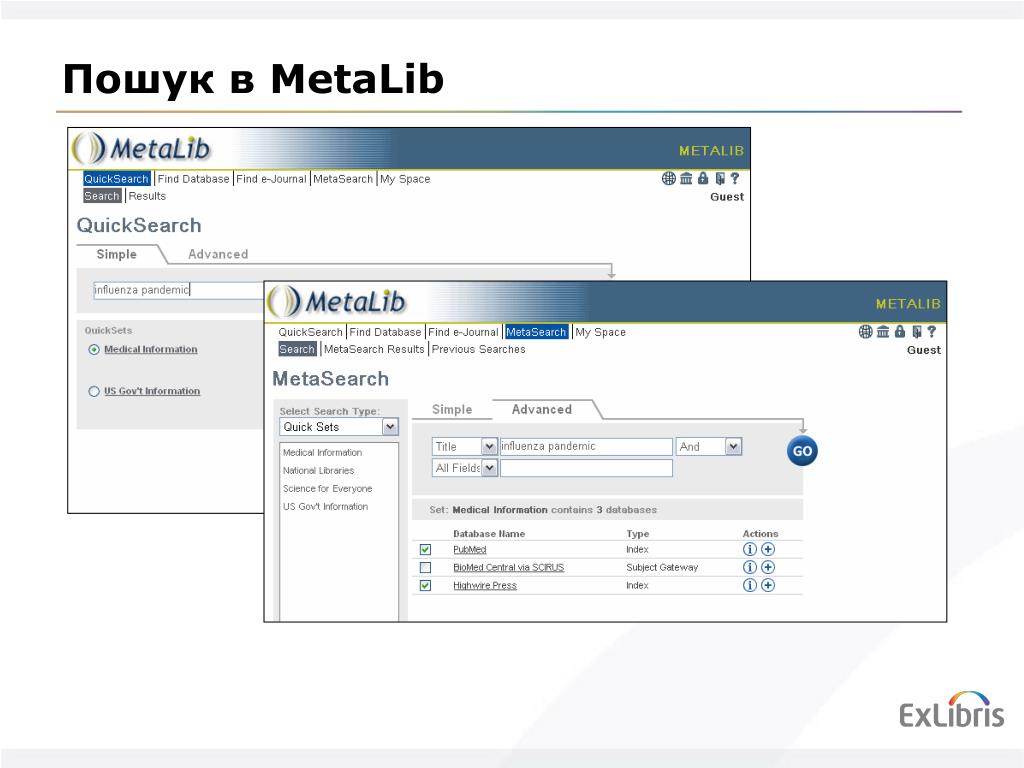Open Highwire Press link
This screenshot has height=768, width=1024.
coord(485,586)
